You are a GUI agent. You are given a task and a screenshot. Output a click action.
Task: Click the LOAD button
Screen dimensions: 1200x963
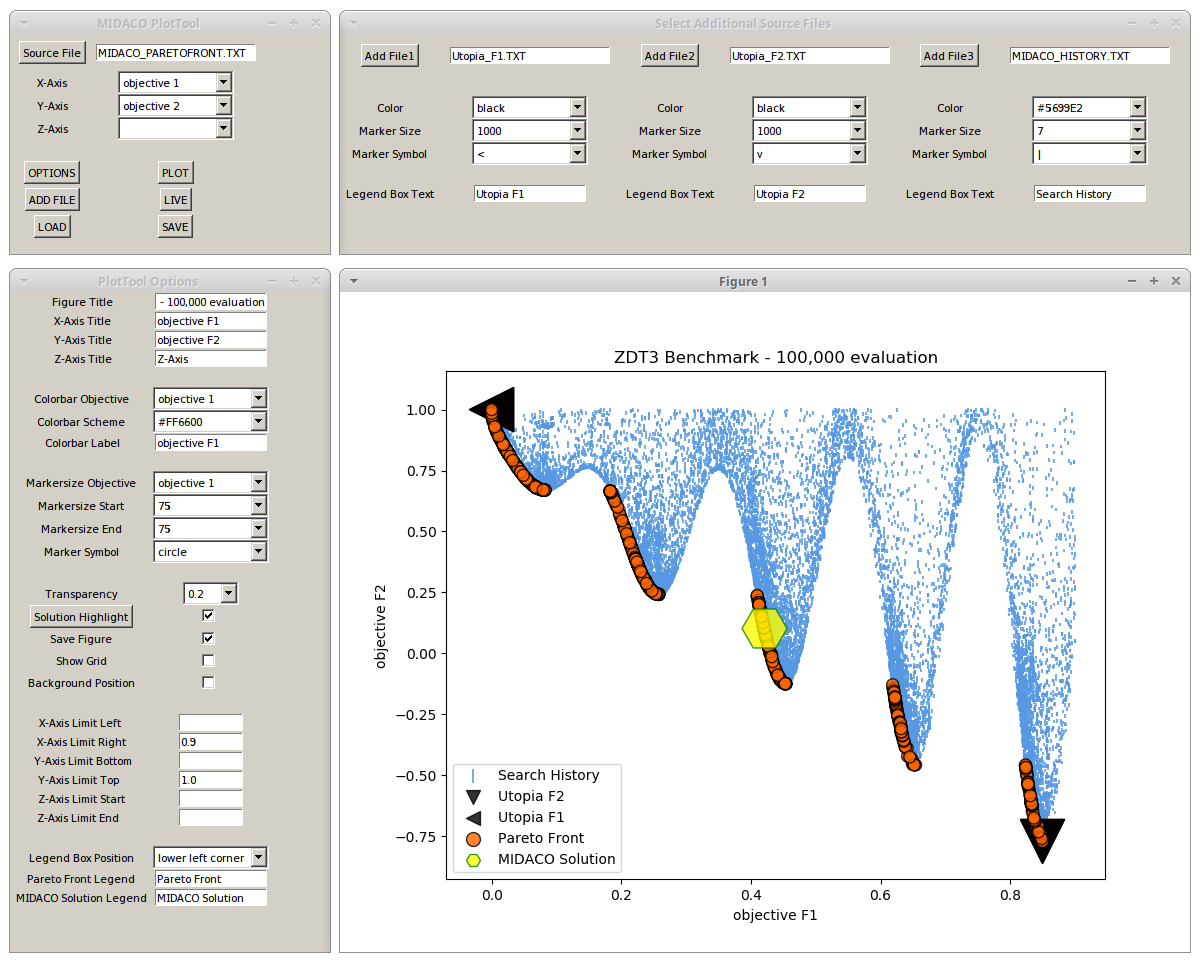pos(52,227)
